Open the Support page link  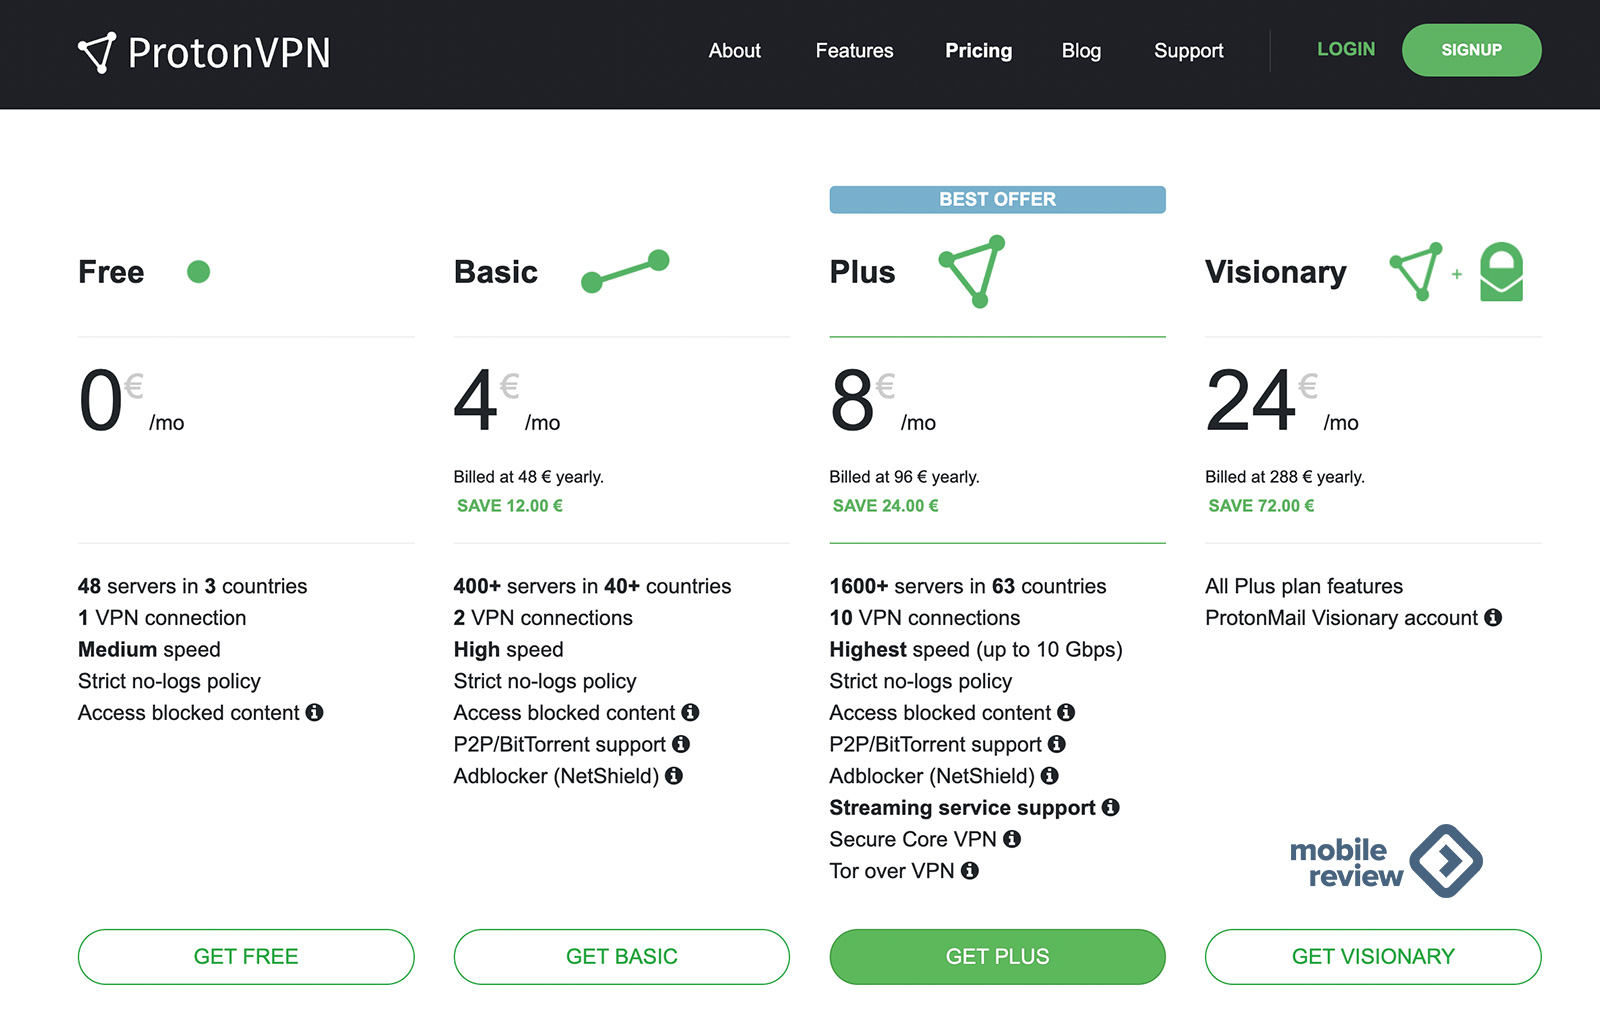(1188, 51)
